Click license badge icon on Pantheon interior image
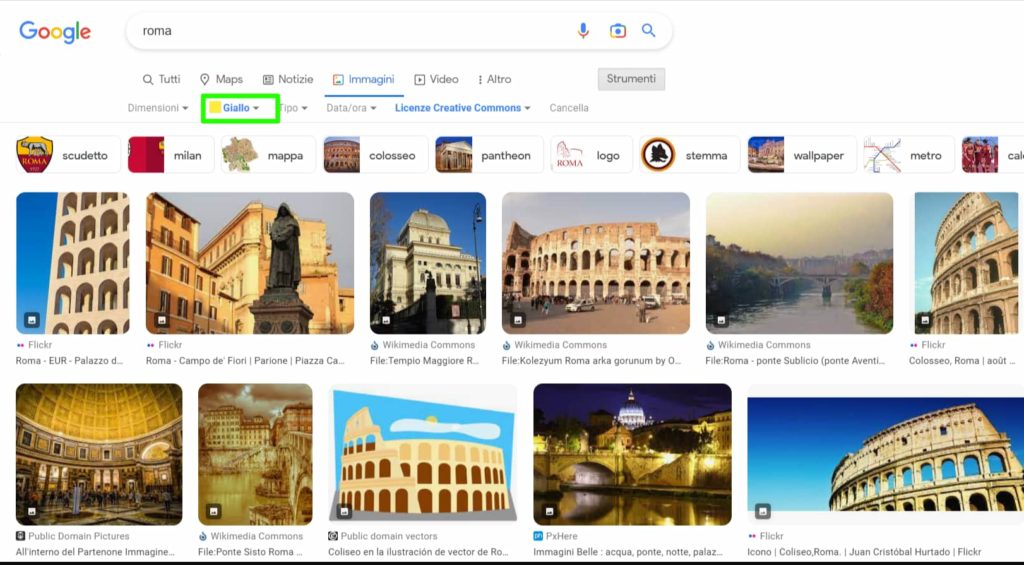This screenshot has width=1024, height=565. [31, 511]
